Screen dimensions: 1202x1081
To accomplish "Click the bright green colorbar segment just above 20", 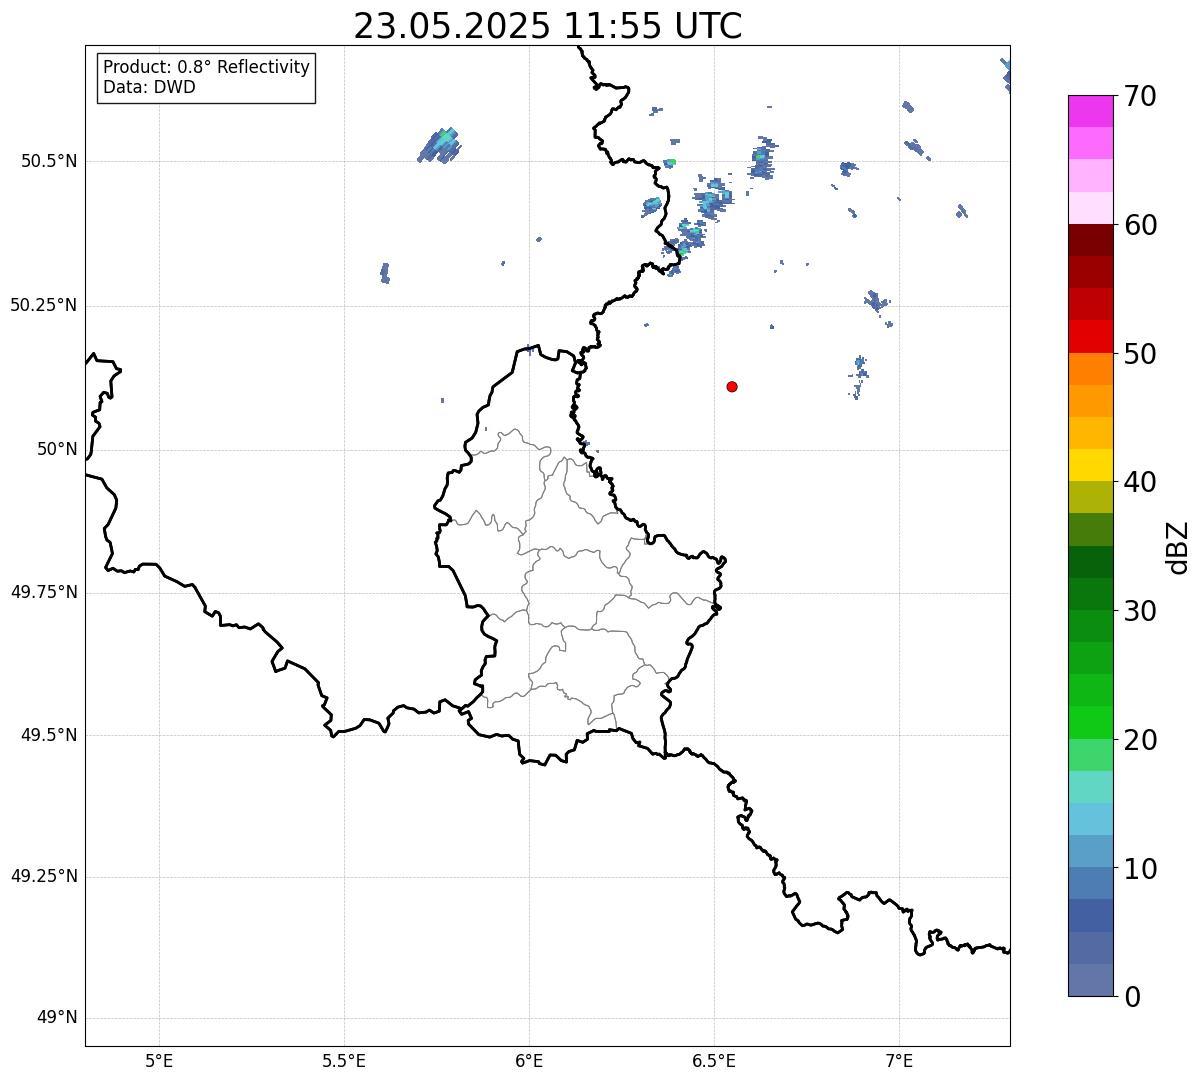I will [1090, 723].
